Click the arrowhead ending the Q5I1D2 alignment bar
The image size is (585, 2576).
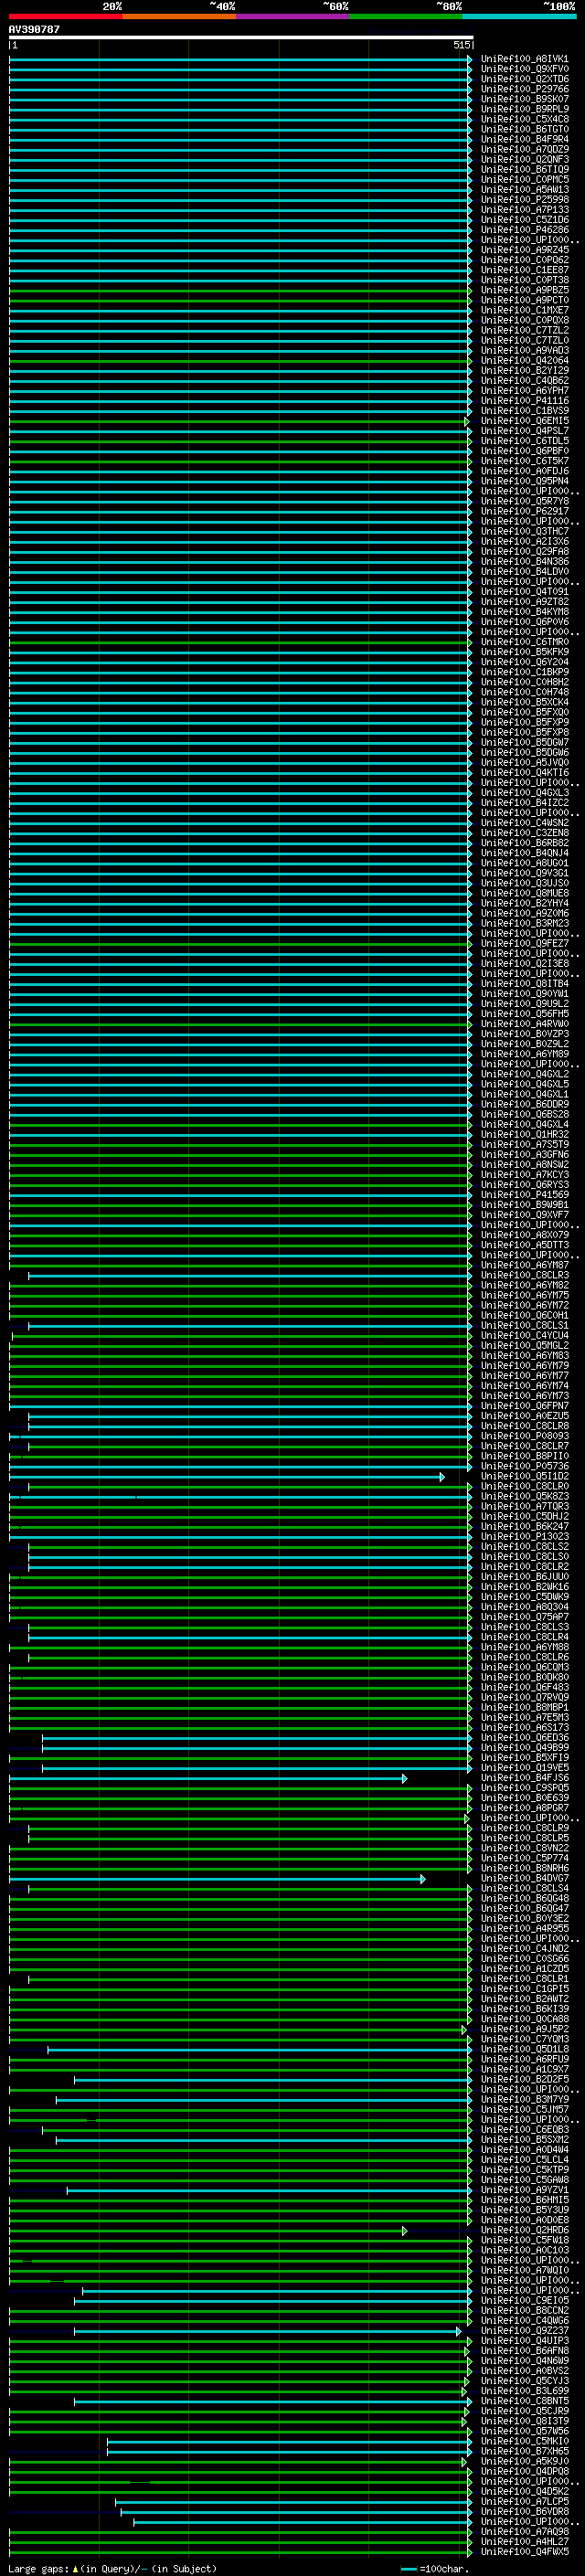pyautogui.click(x=442, y=1477)
